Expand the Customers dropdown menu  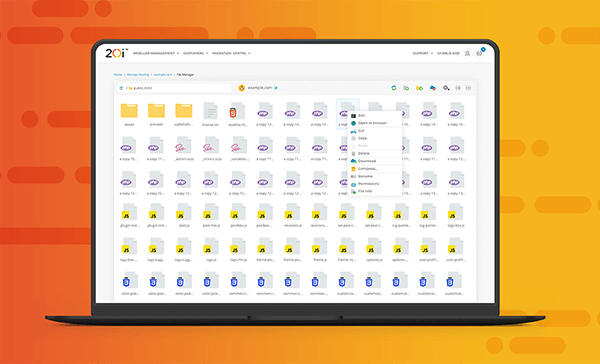coord(196,53)
